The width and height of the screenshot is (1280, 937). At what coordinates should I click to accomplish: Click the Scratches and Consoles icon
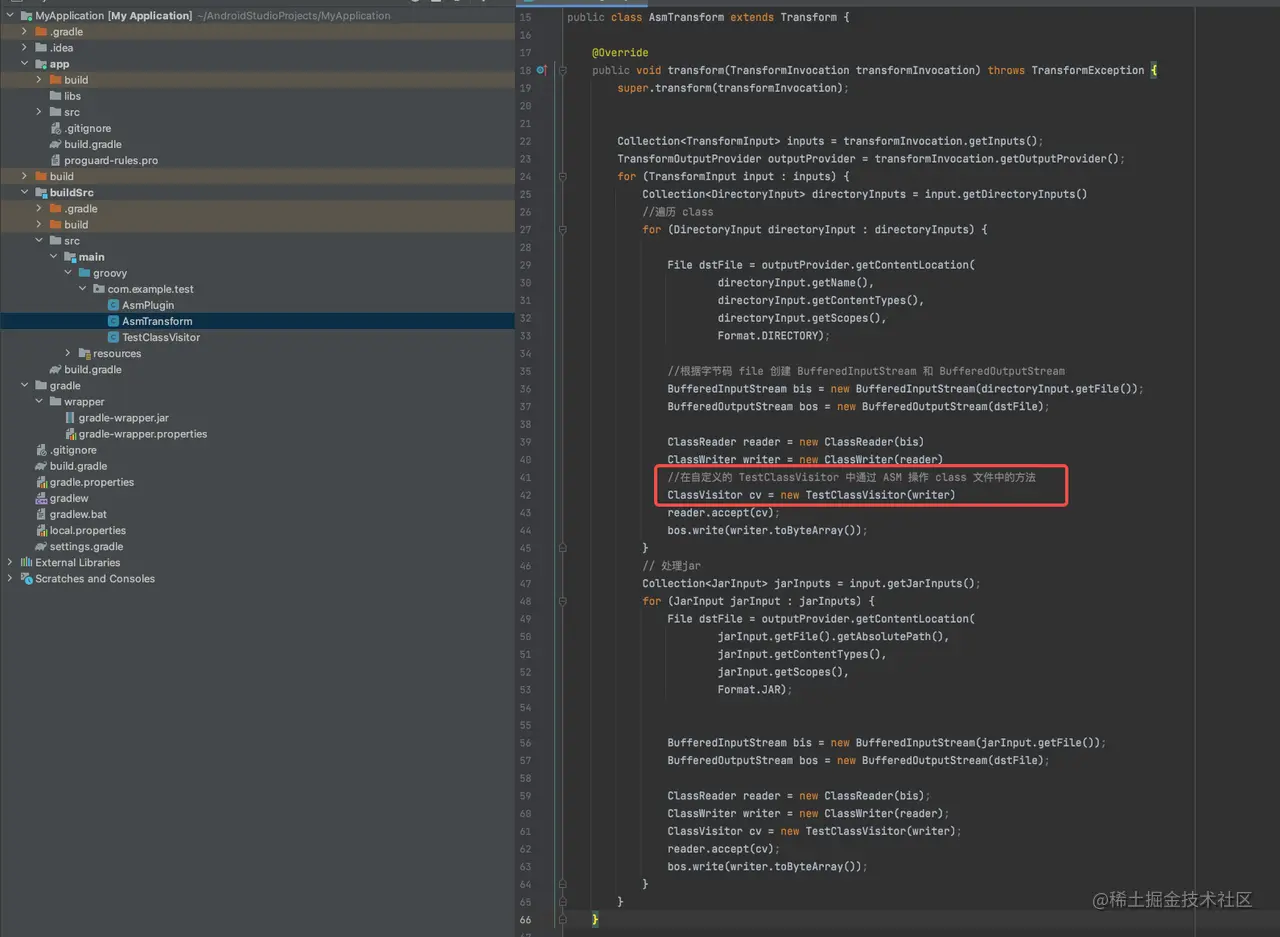coord(27,578)
